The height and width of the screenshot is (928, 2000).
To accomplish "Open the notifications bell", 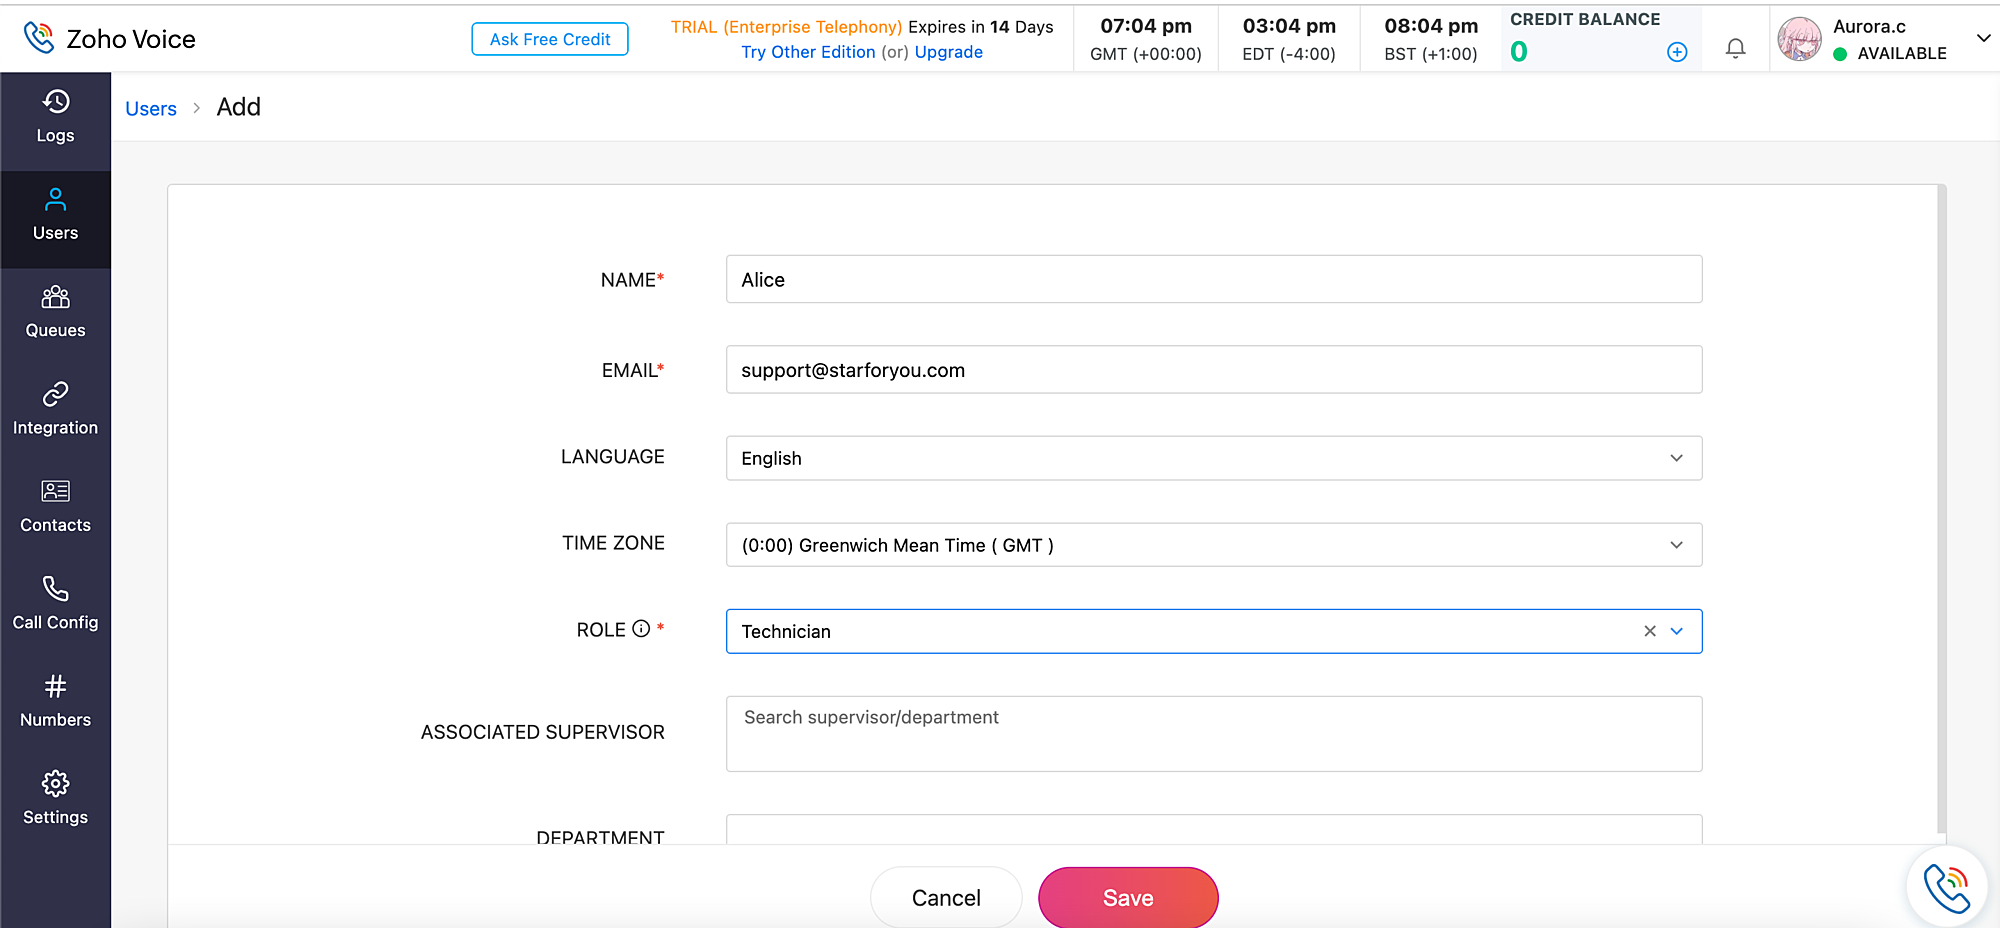I will tap(1736, 48).
